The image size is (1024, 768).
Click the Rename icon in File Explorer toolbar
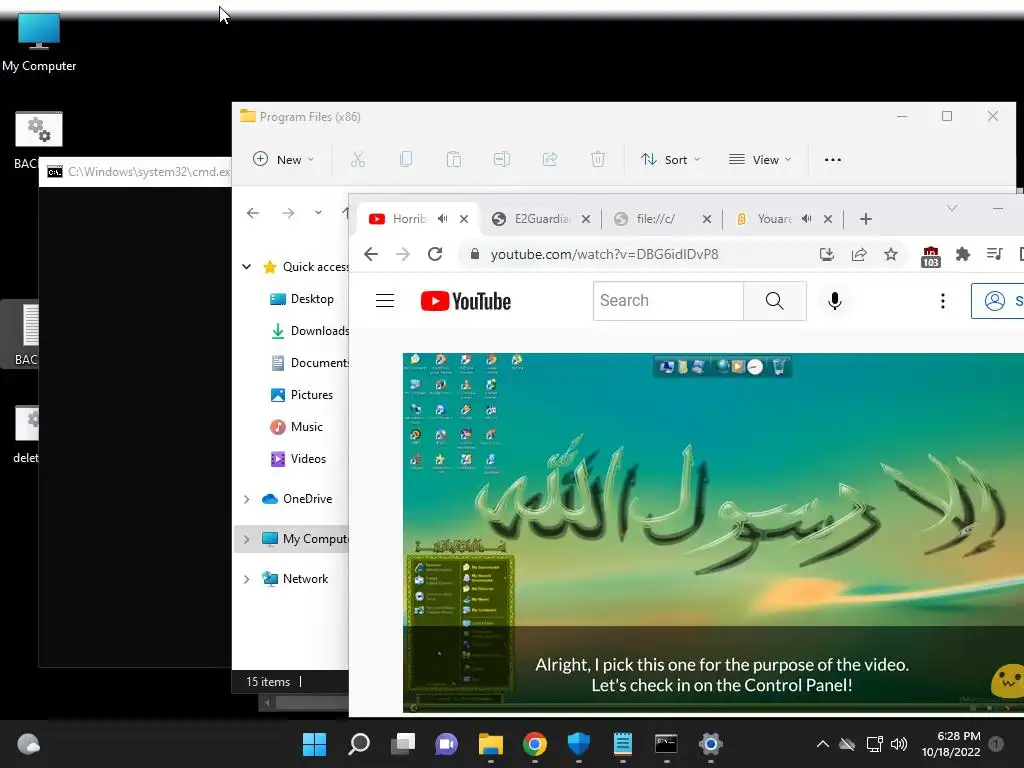pos(502,159)
